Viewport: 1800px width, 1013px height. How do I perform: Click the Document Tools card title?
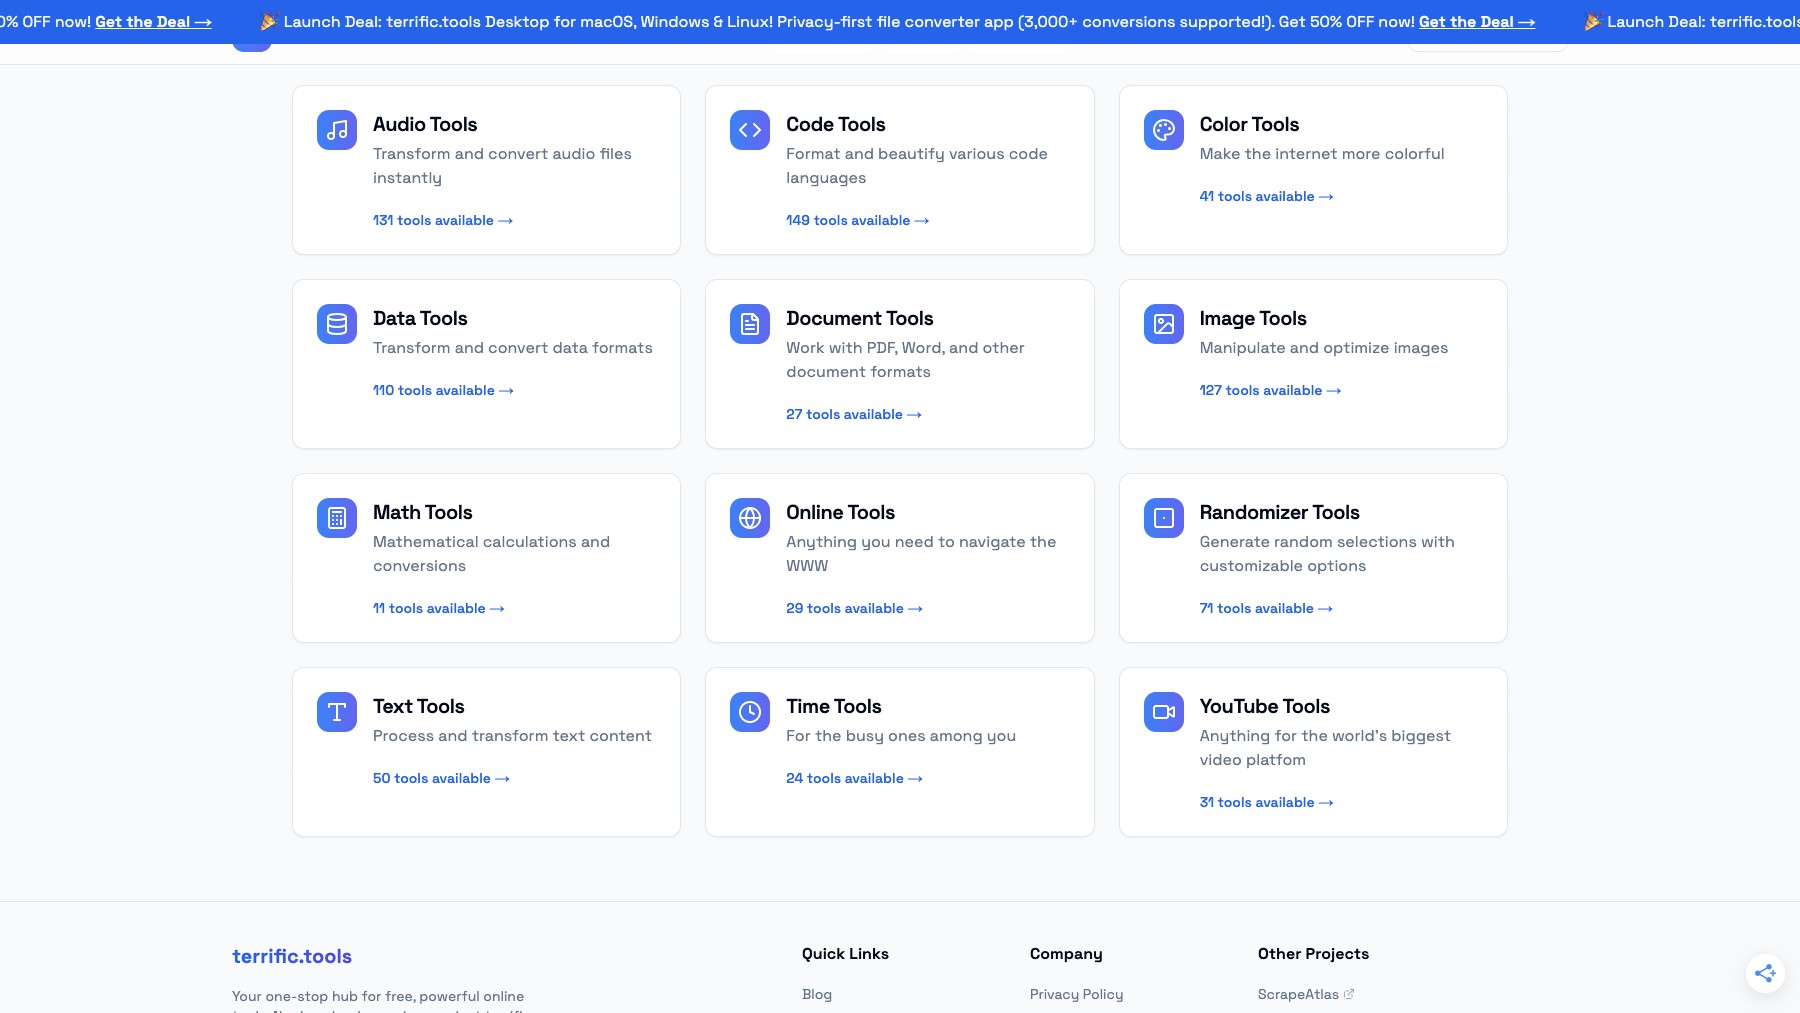tap(860, 318)
